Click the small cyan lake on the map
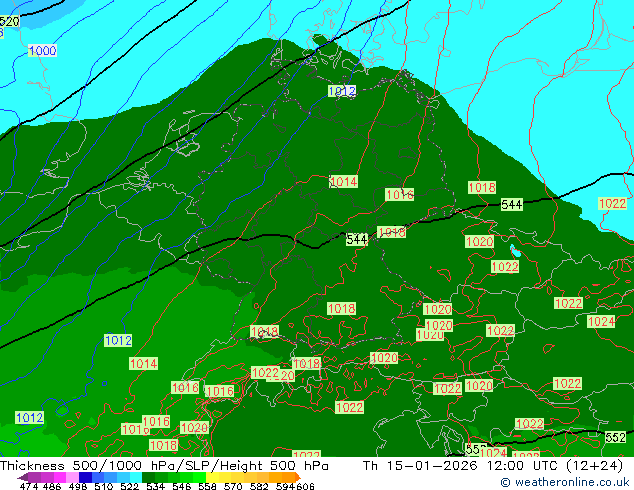The image size is (634, 490). click(x=514, y=251)
